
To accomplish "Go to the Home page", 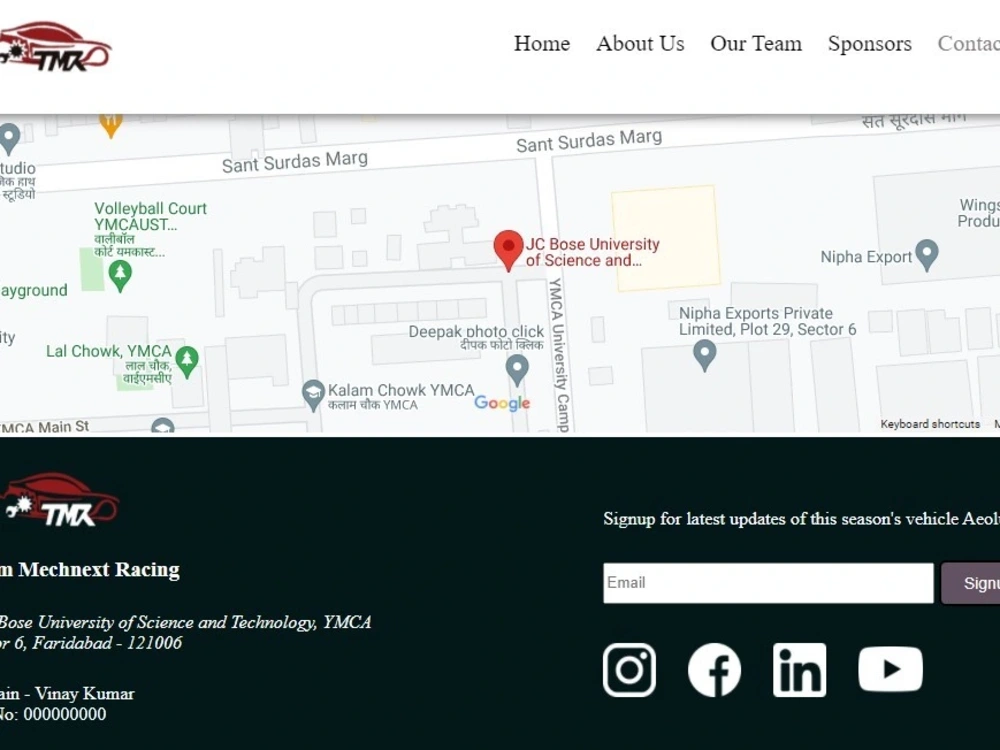I will click(x=542, y=43).
